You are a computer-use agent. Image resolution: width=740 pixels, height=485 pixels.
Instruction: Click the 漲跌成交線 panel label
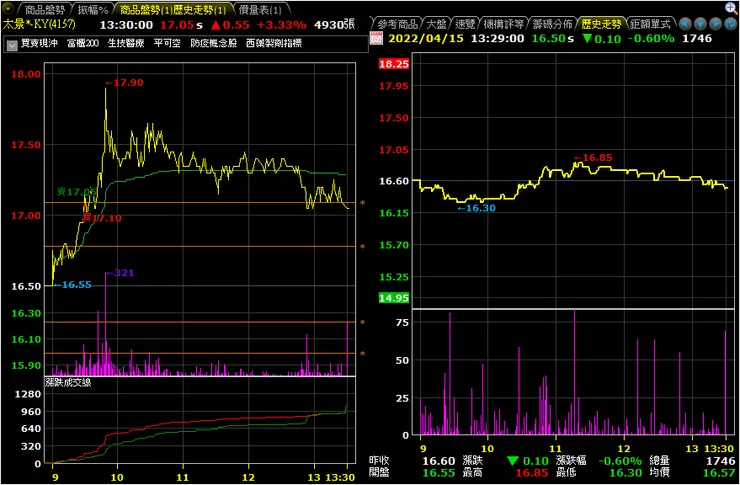[x=68, y=383]
